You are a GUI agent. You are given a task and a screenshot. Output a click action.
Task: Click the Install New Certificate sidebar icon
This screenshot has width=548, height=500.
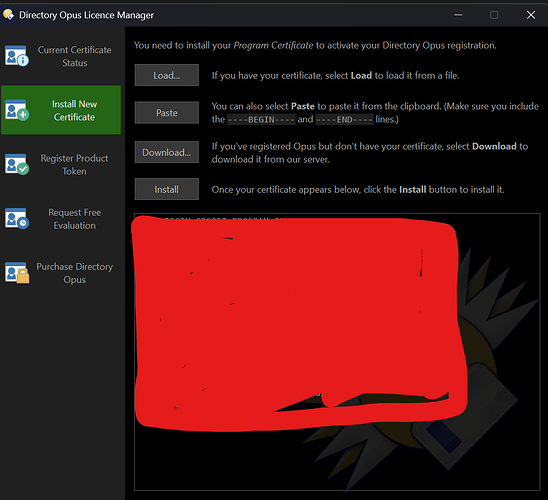pyautogui.click(x=16, y=110)
